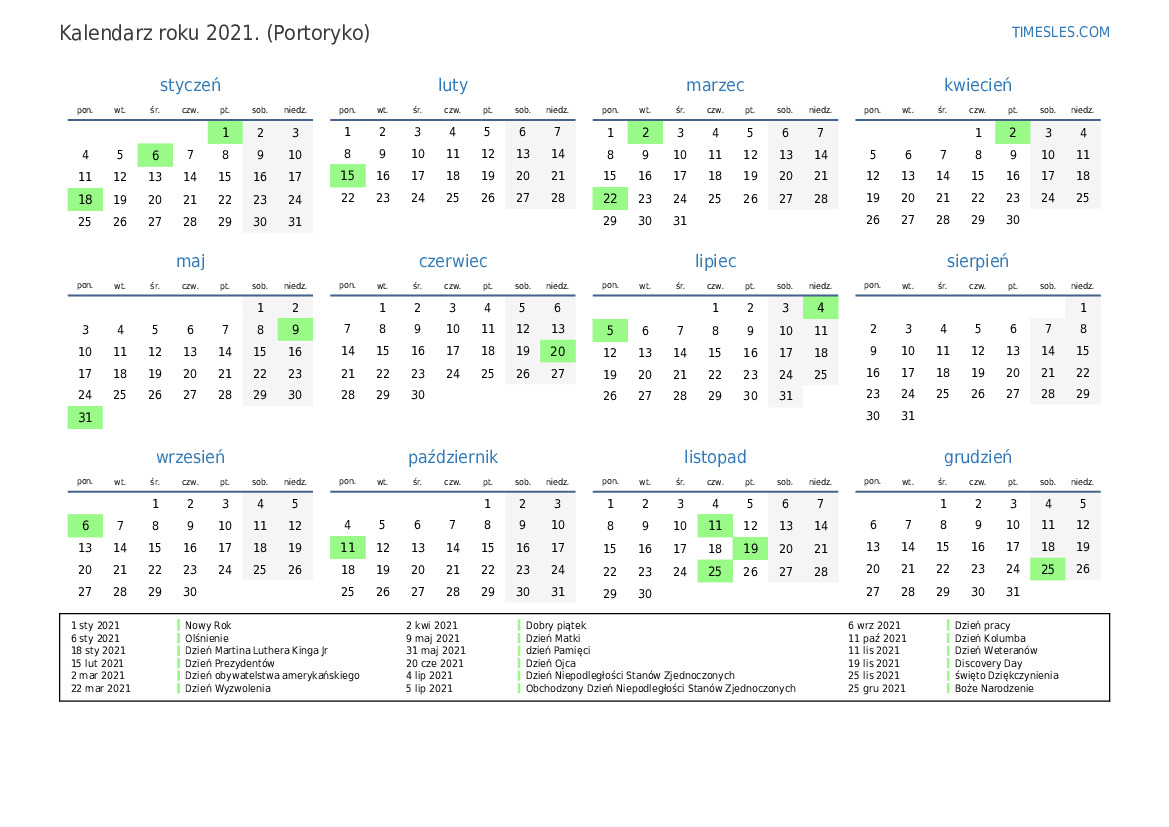Select highlighted September 6 Labor Day
The height and width of the screenshot is (827, 1169).
[x=85, y=526]
